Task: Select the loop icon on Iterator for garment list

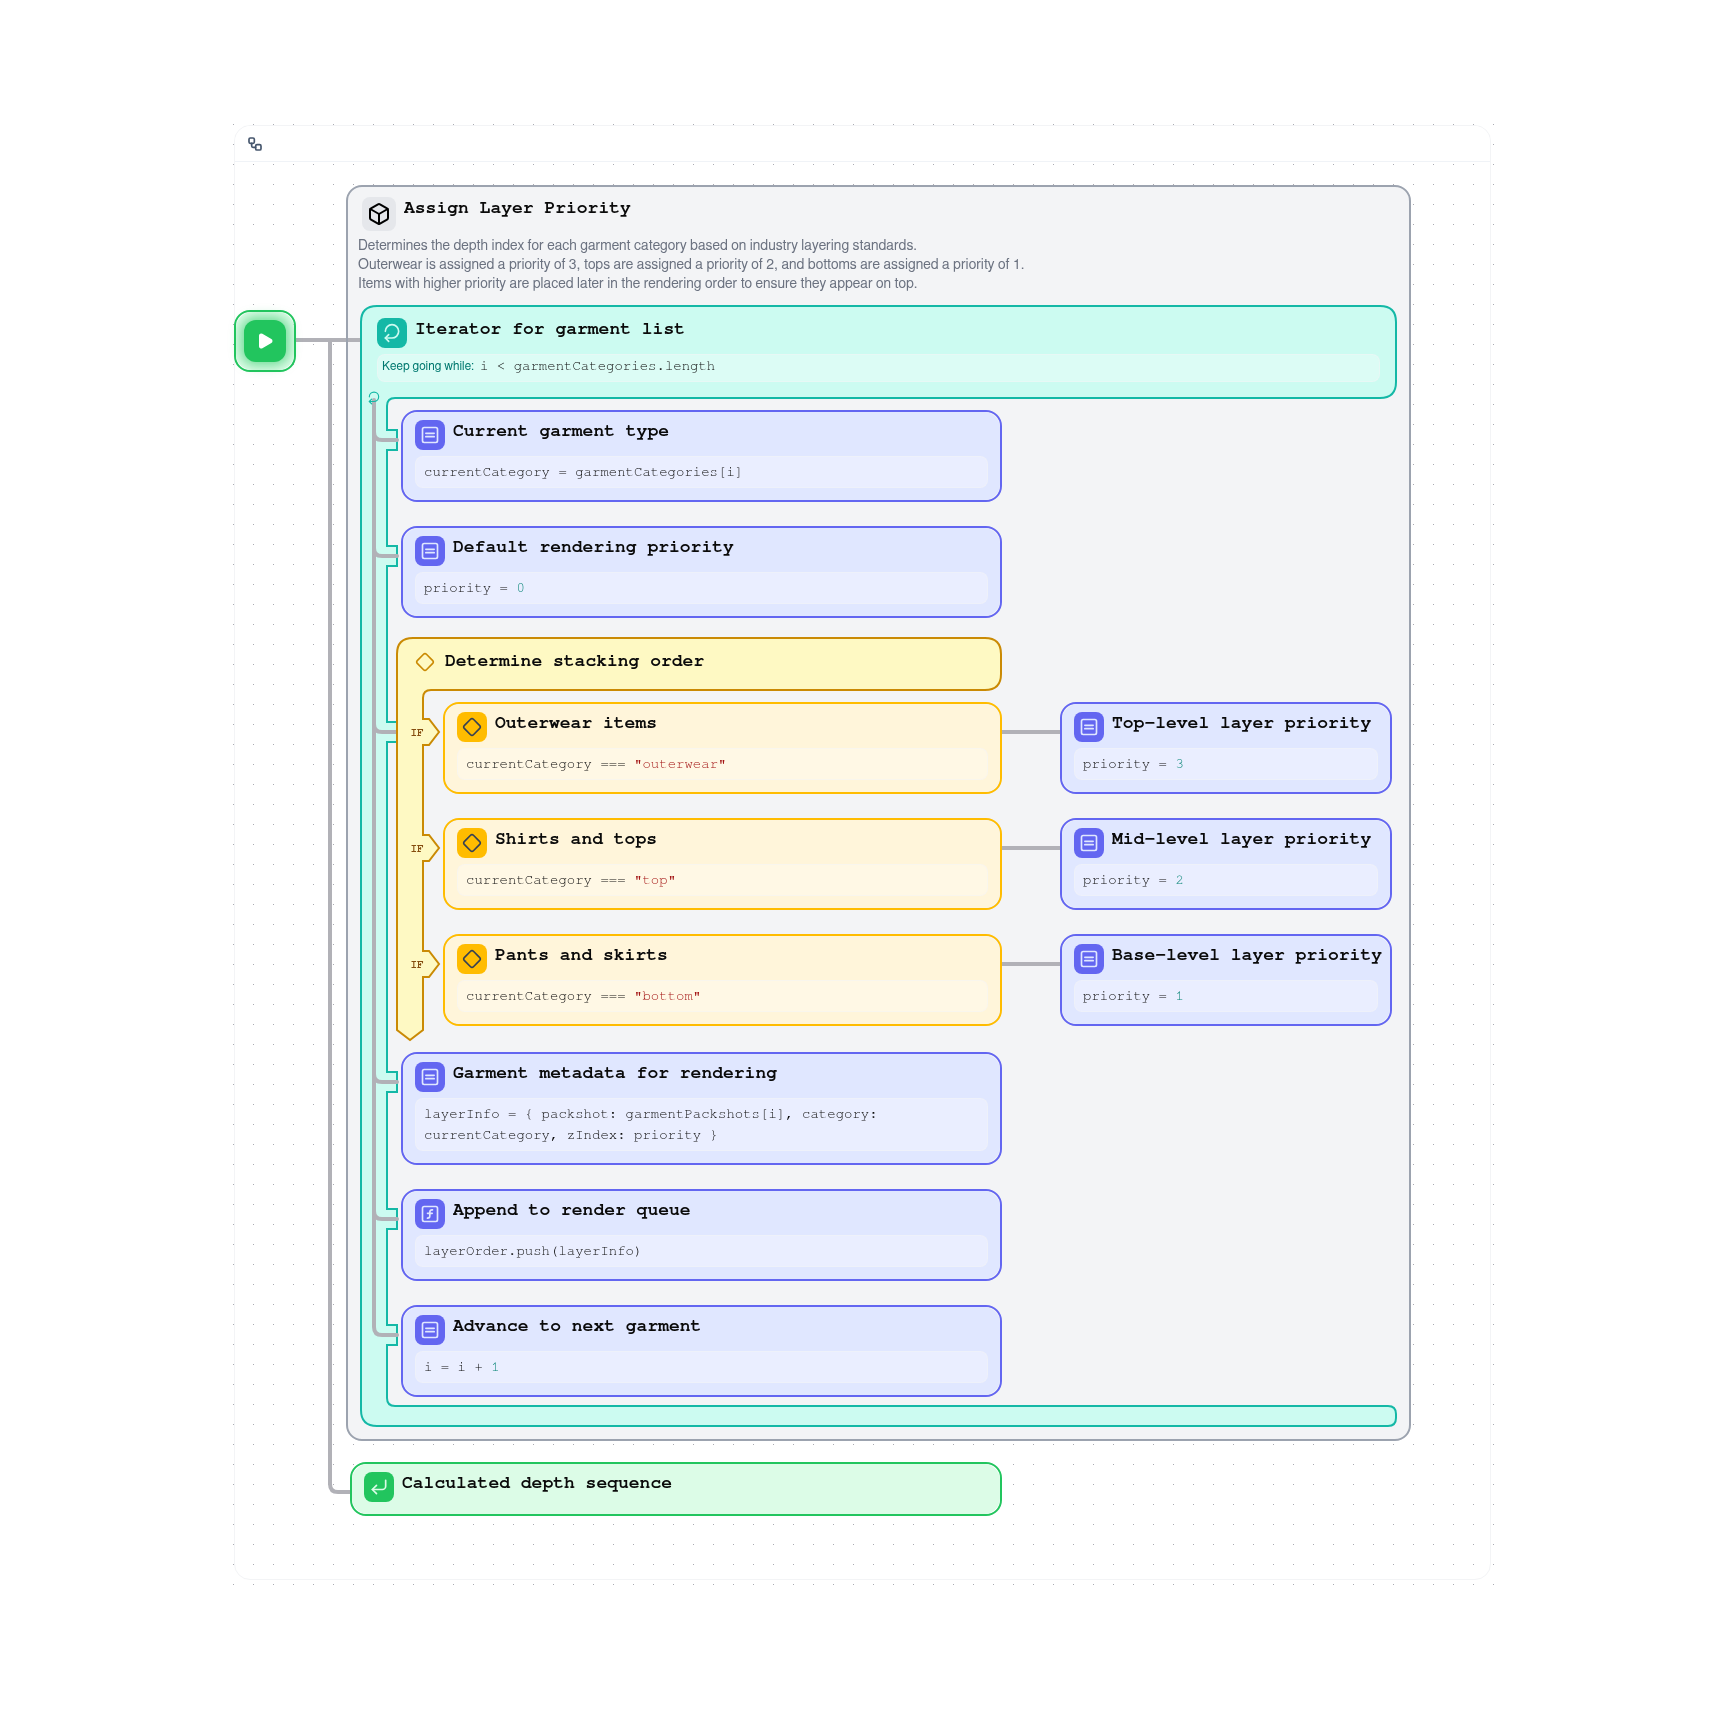Action: tap(391, 332)
